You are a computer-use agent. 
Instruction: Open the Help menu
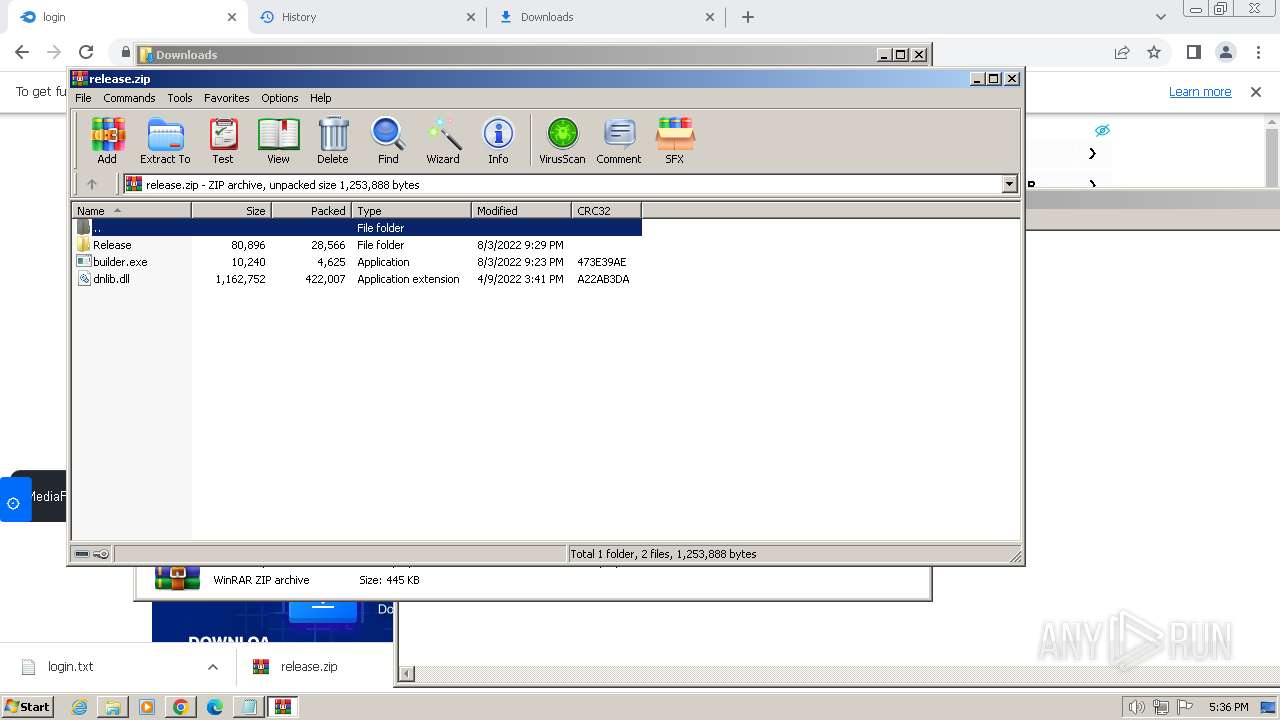320,98
